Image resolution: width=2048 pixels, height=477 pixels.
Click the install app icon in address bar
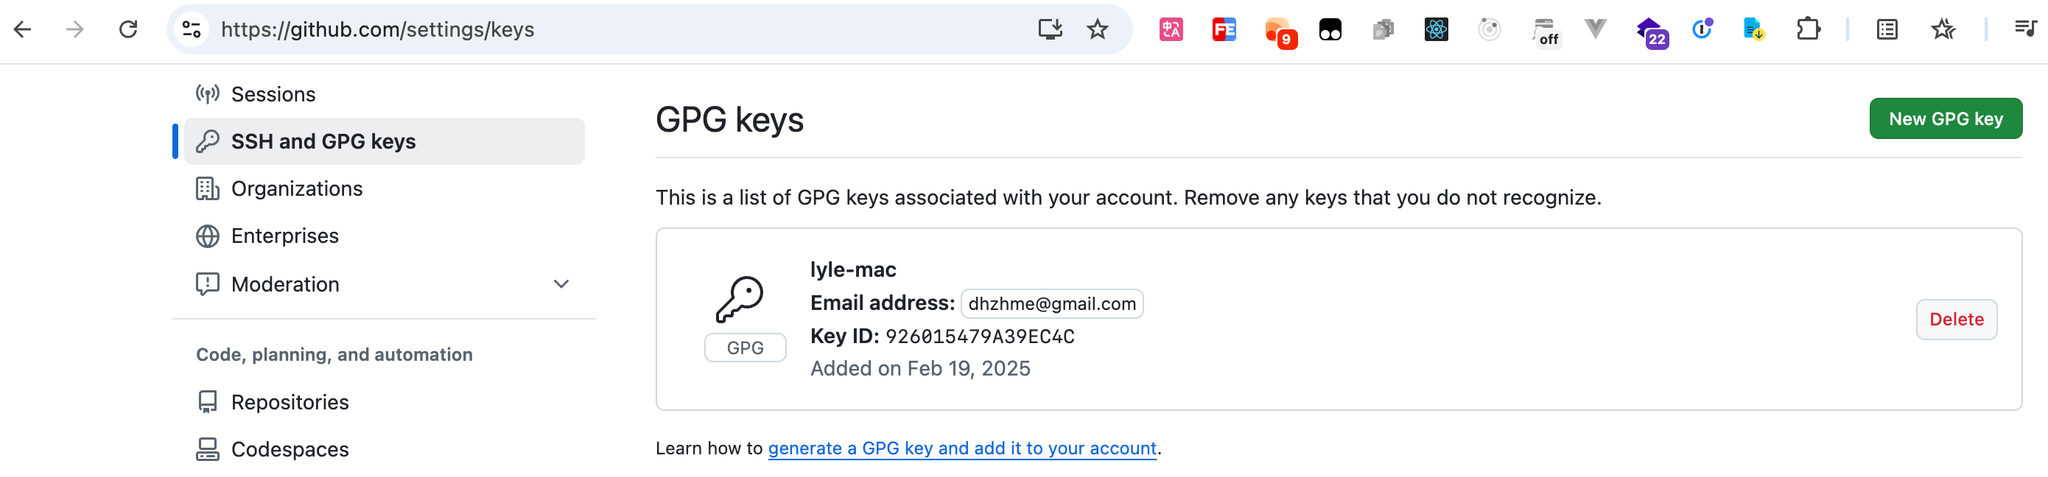tap(1049, 30)
